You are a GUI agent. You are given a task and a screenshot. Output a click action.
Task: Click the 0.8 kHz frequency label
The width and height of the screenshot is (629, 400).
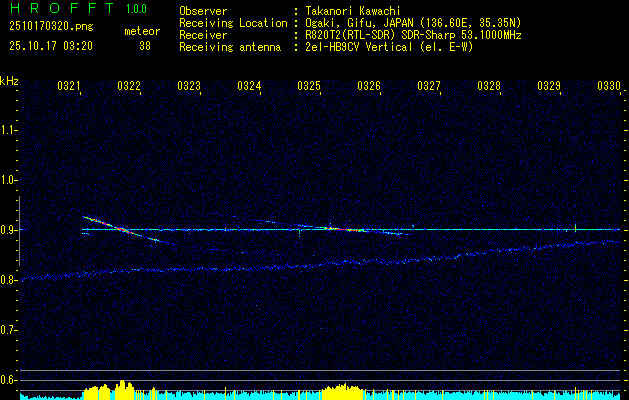[x=9, y=280]
